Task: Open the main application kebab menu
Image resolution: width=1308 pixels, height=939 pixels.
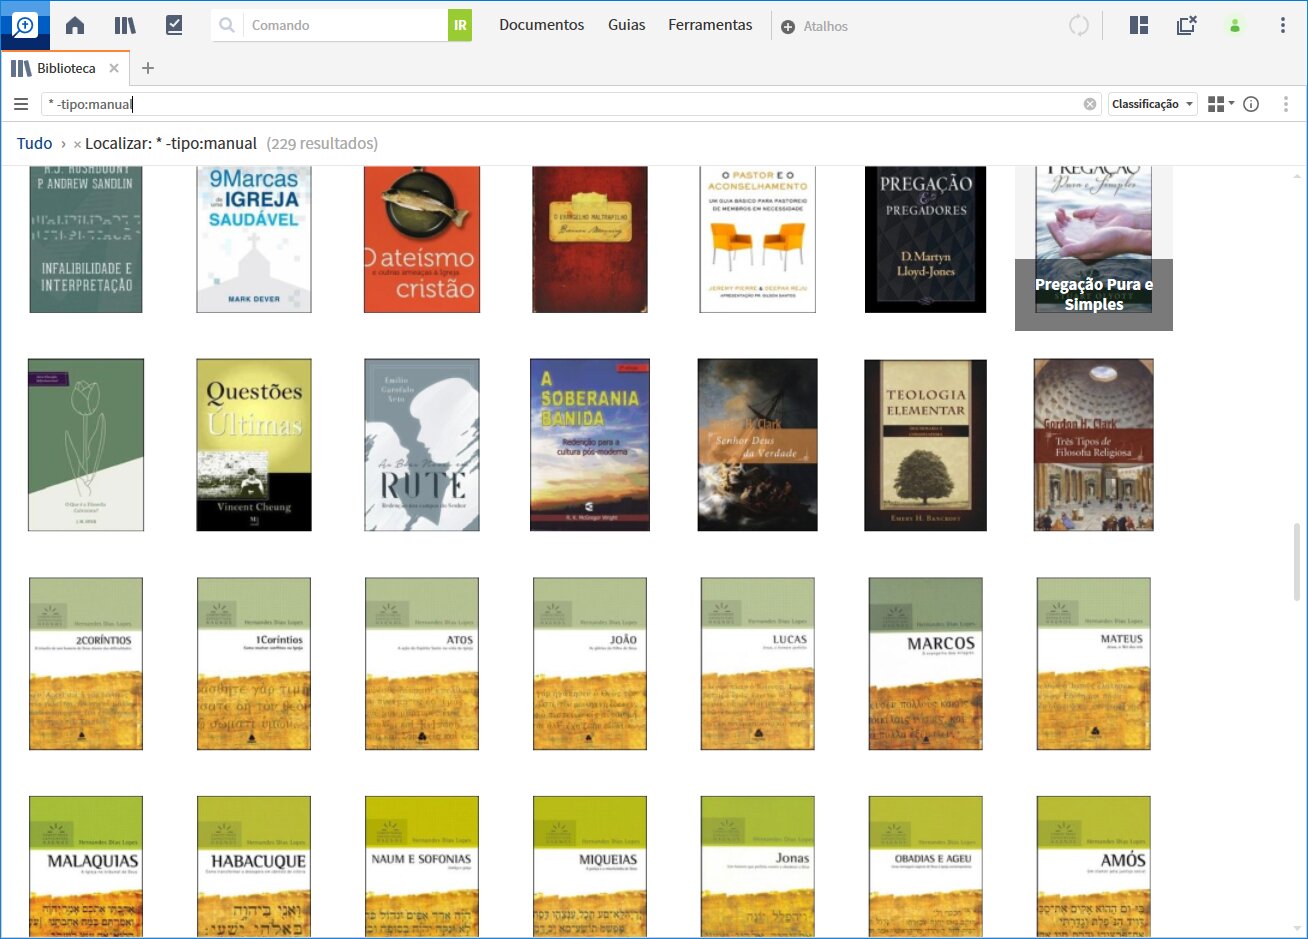Action: [1283, 26]
